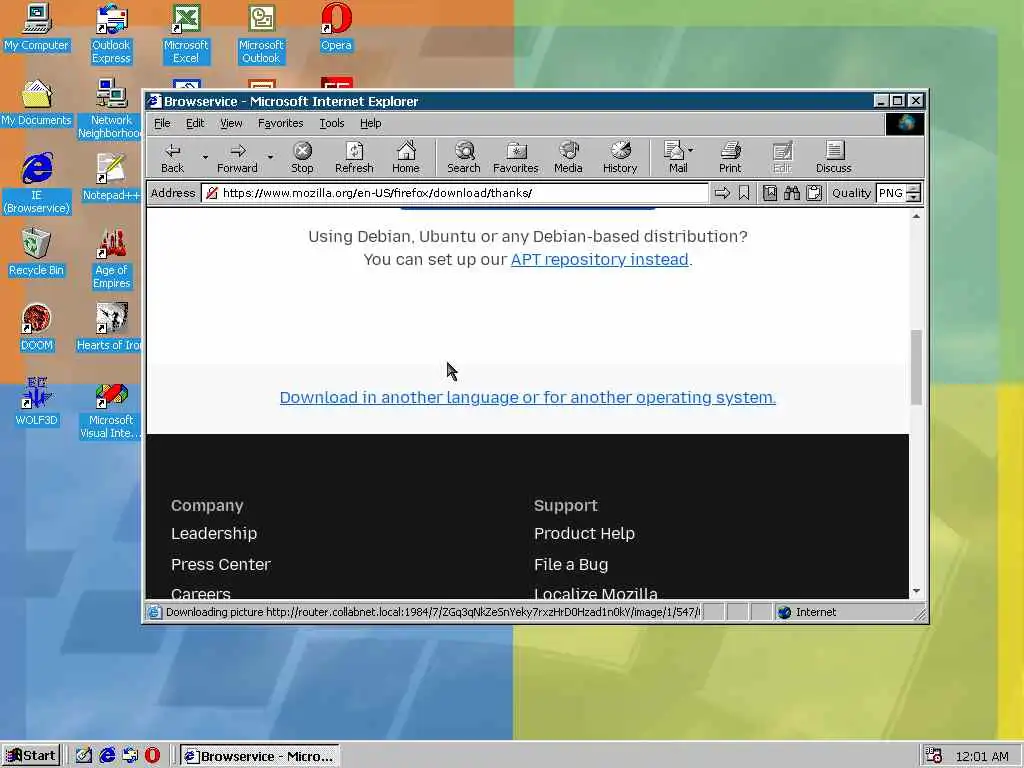Select the WOLF3D desktop shortcut
This screenshot has width=1024, height=768.
coord(36,402)
